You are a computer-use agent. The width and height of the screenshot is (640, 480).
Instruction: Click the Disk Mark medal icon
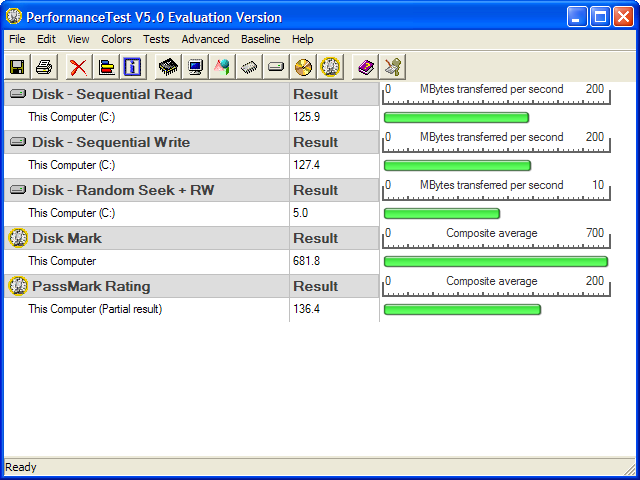click(x=18, y=238)
